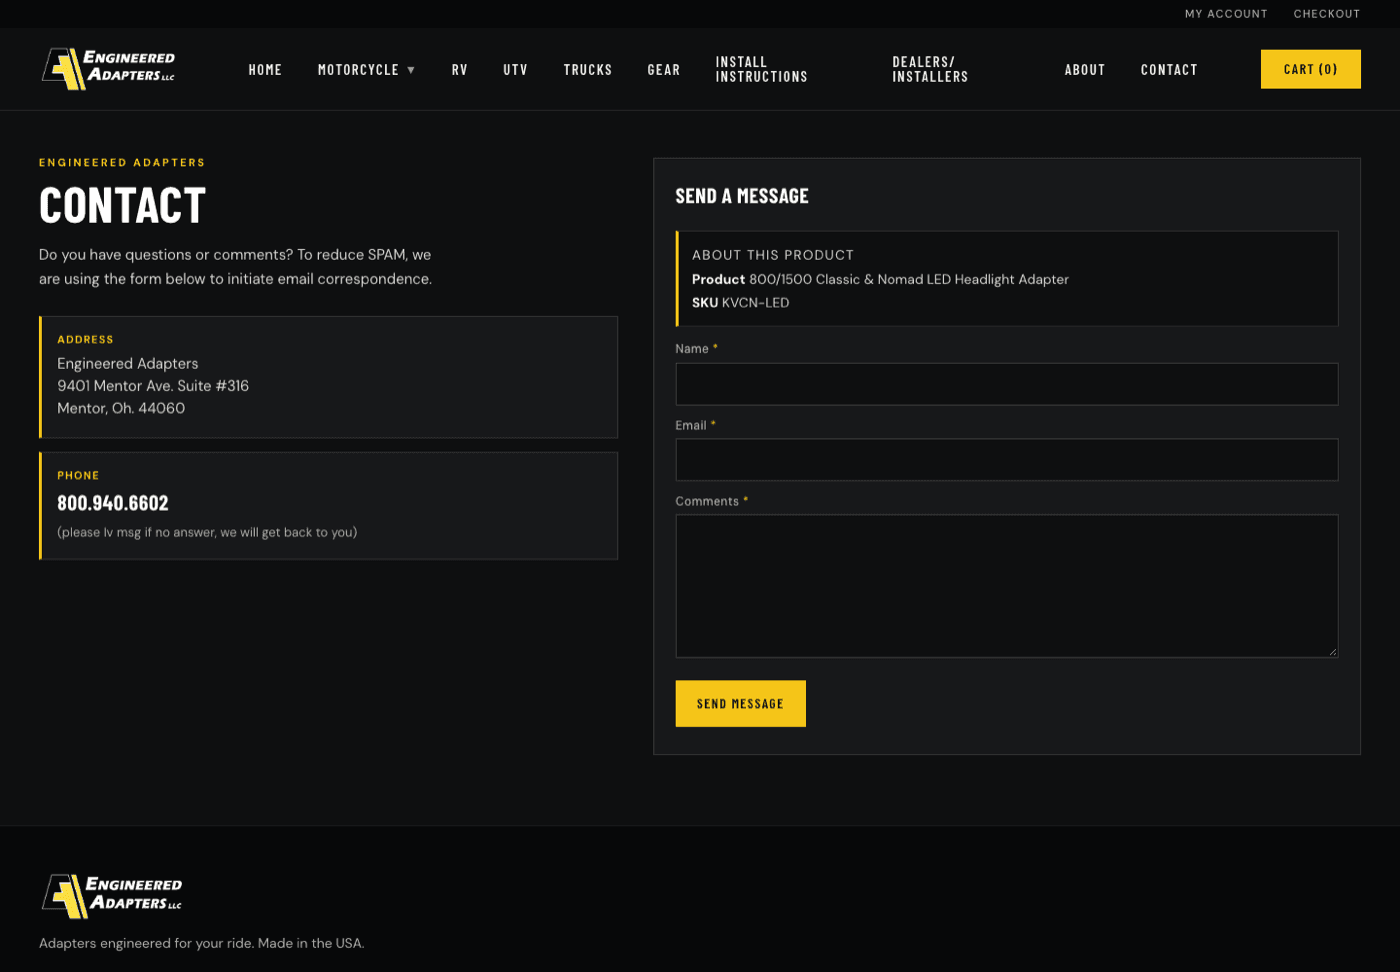Open the About page
The image size is (1400, 972).
pyautogui.click(x=1085, y=70)
